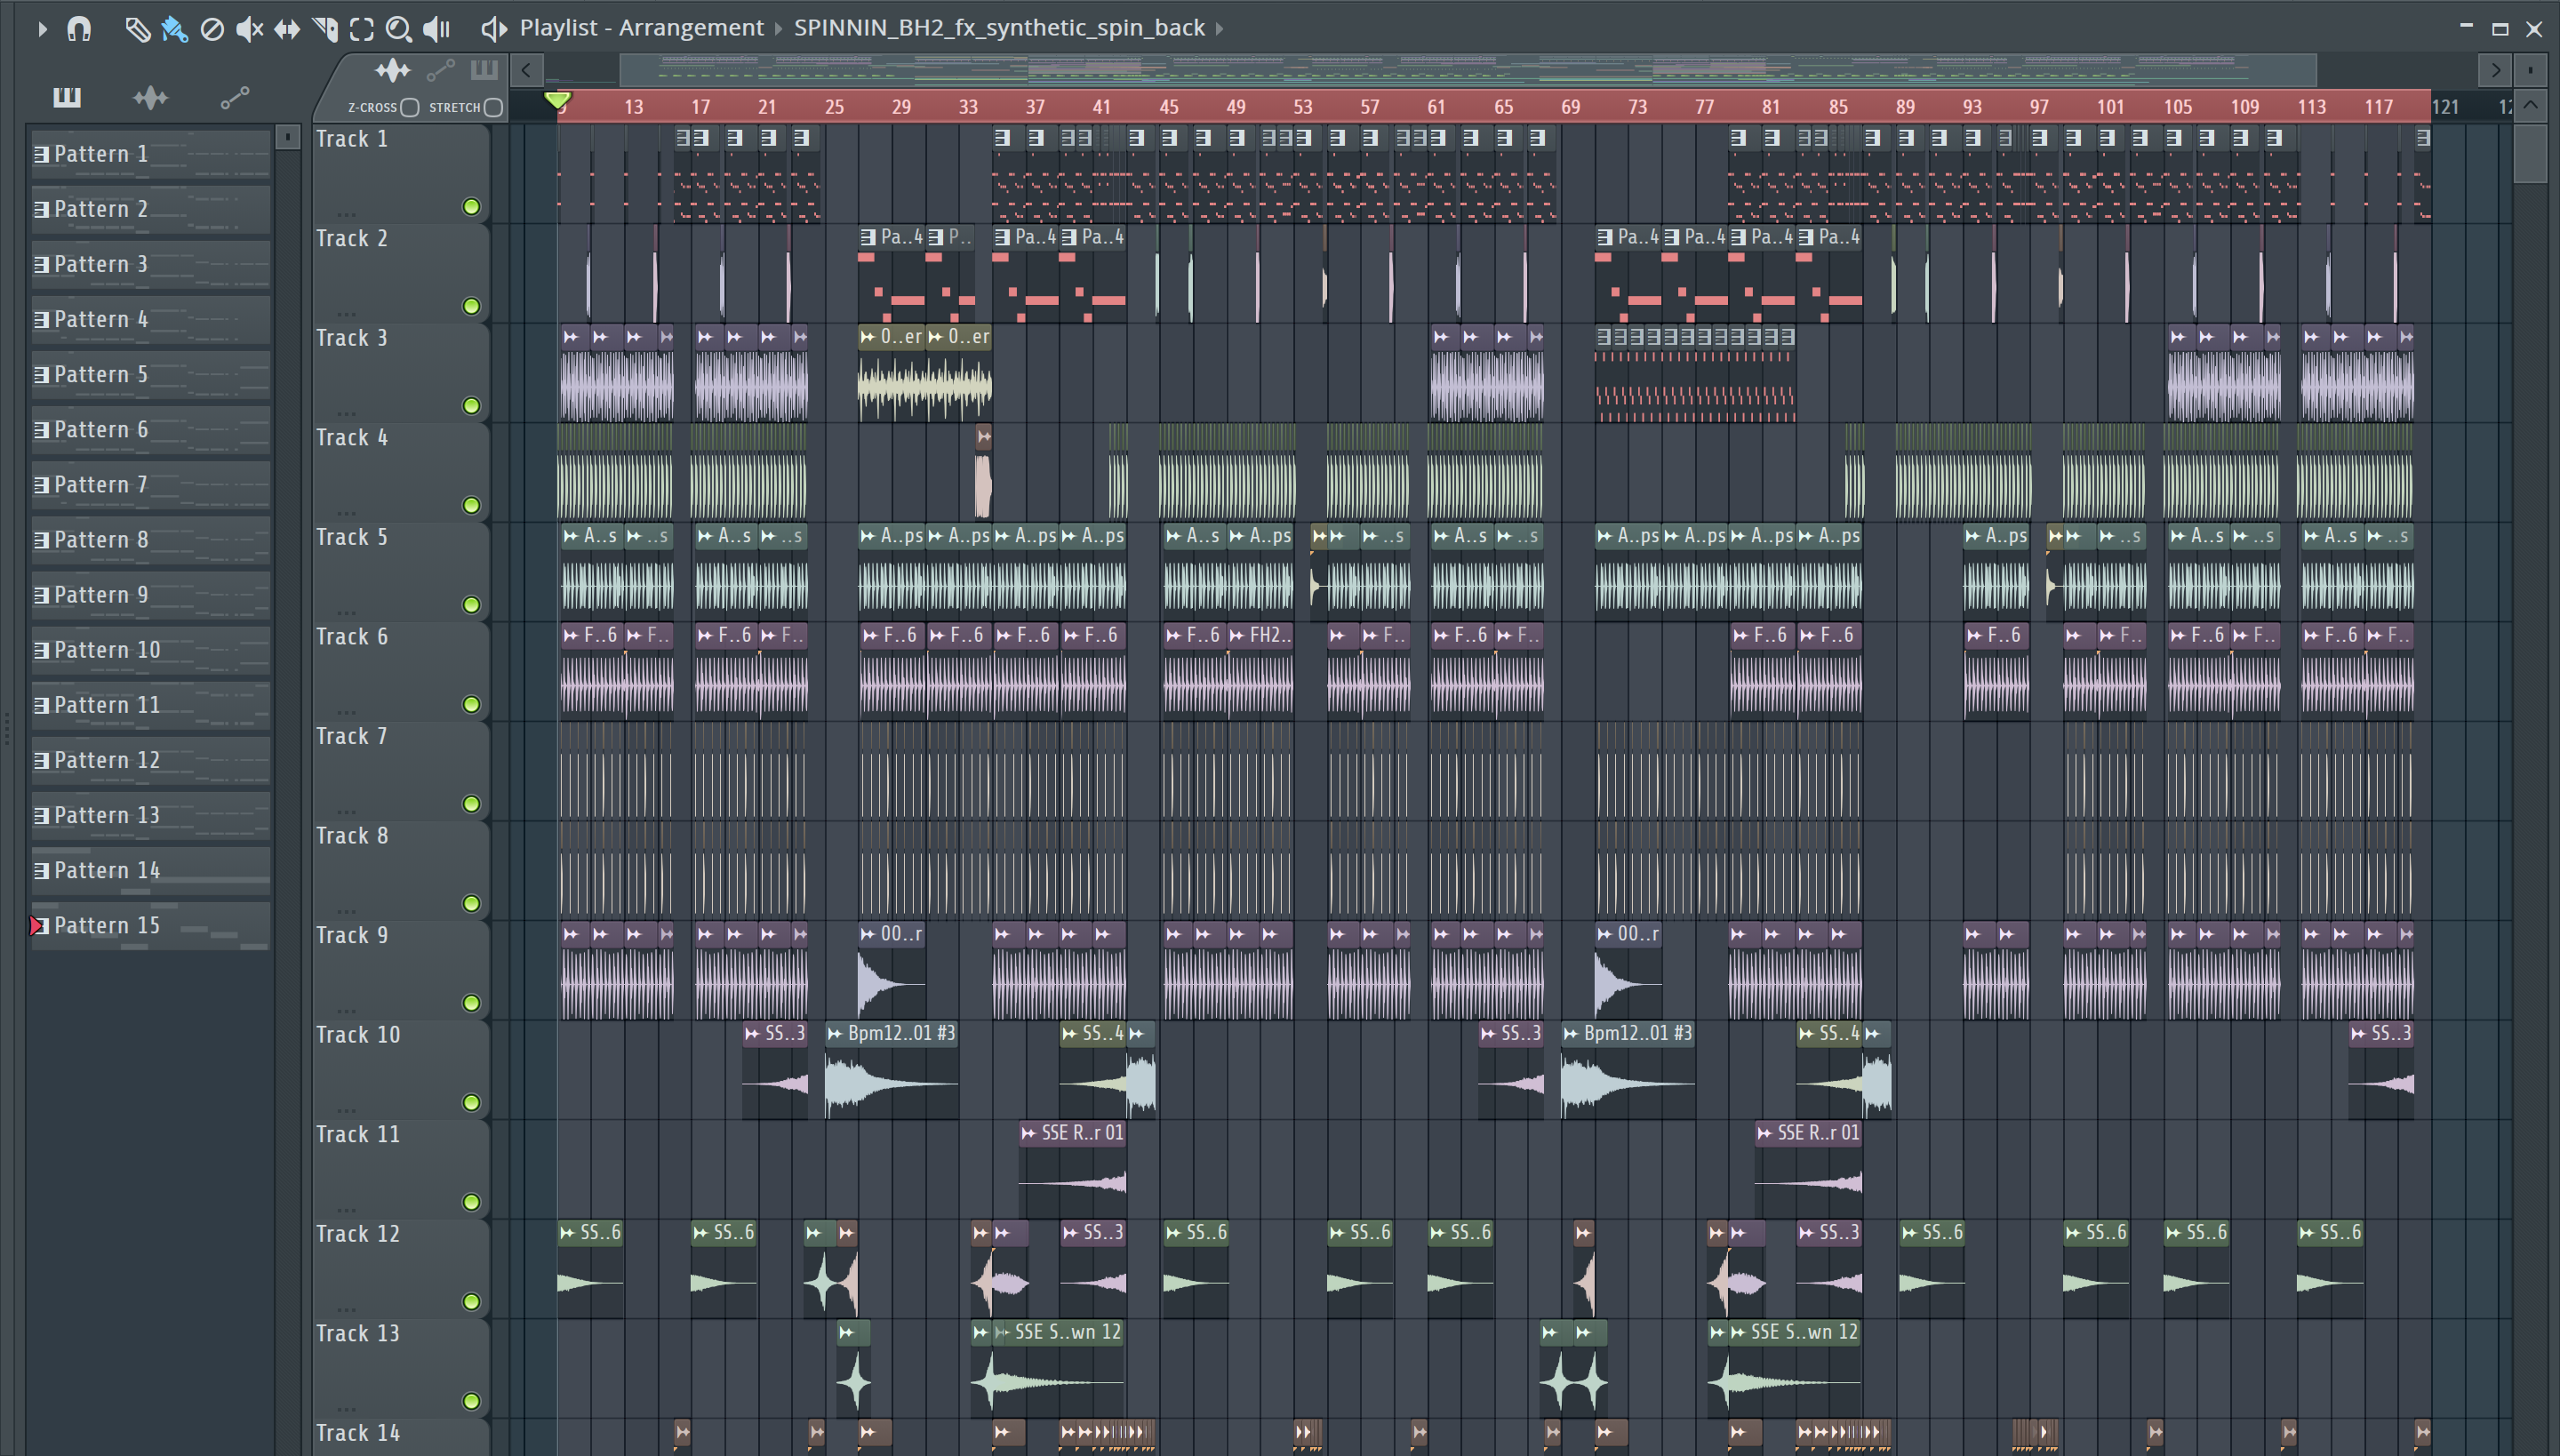Screen dimensions: 2560x1456
Task: Open menu of first SS..6 clip on Track 12
Action: [567, 1233]
